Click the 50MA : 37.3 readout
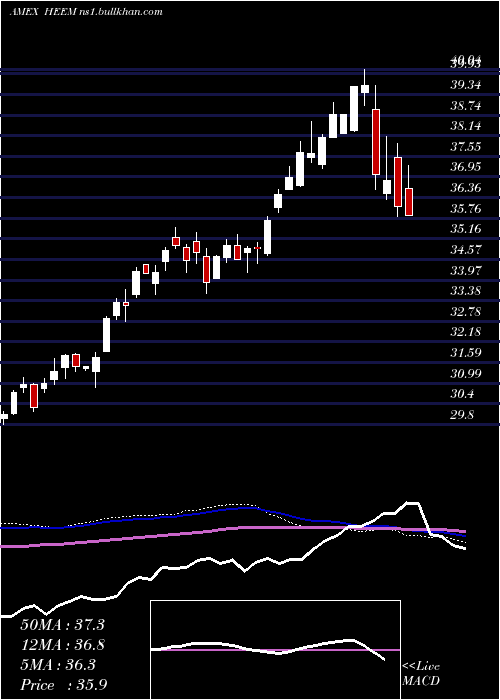 (x=62, y=625)
